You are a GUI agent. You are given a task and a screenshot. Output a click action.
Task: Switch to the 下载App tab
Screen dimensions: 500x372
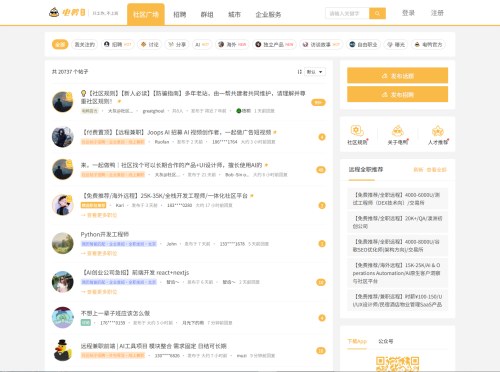[x=357, y=341]
